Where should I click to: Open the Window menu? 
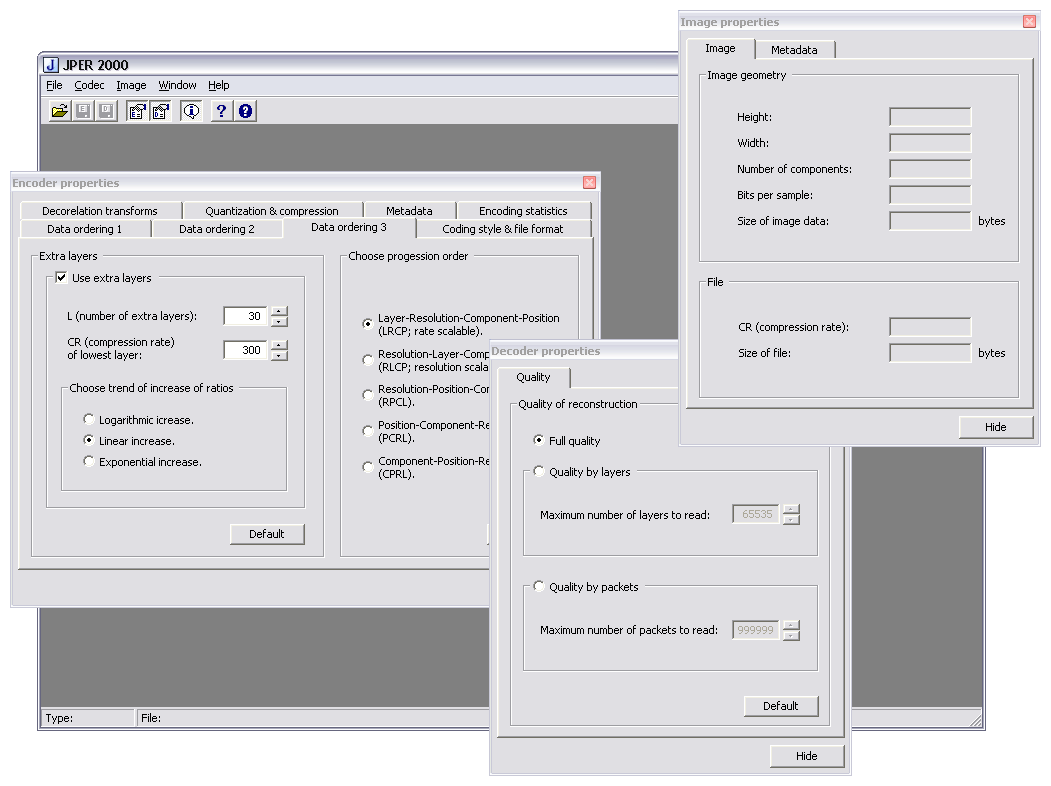point(177,85)
